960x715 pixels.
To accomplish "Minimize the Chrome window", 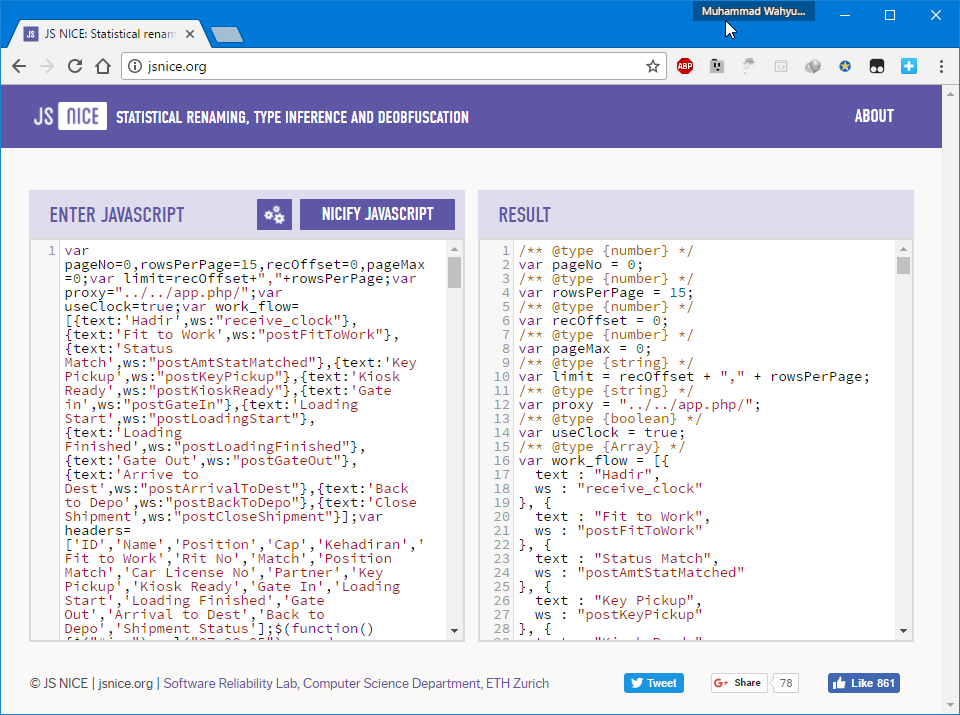I will [845, 15].
